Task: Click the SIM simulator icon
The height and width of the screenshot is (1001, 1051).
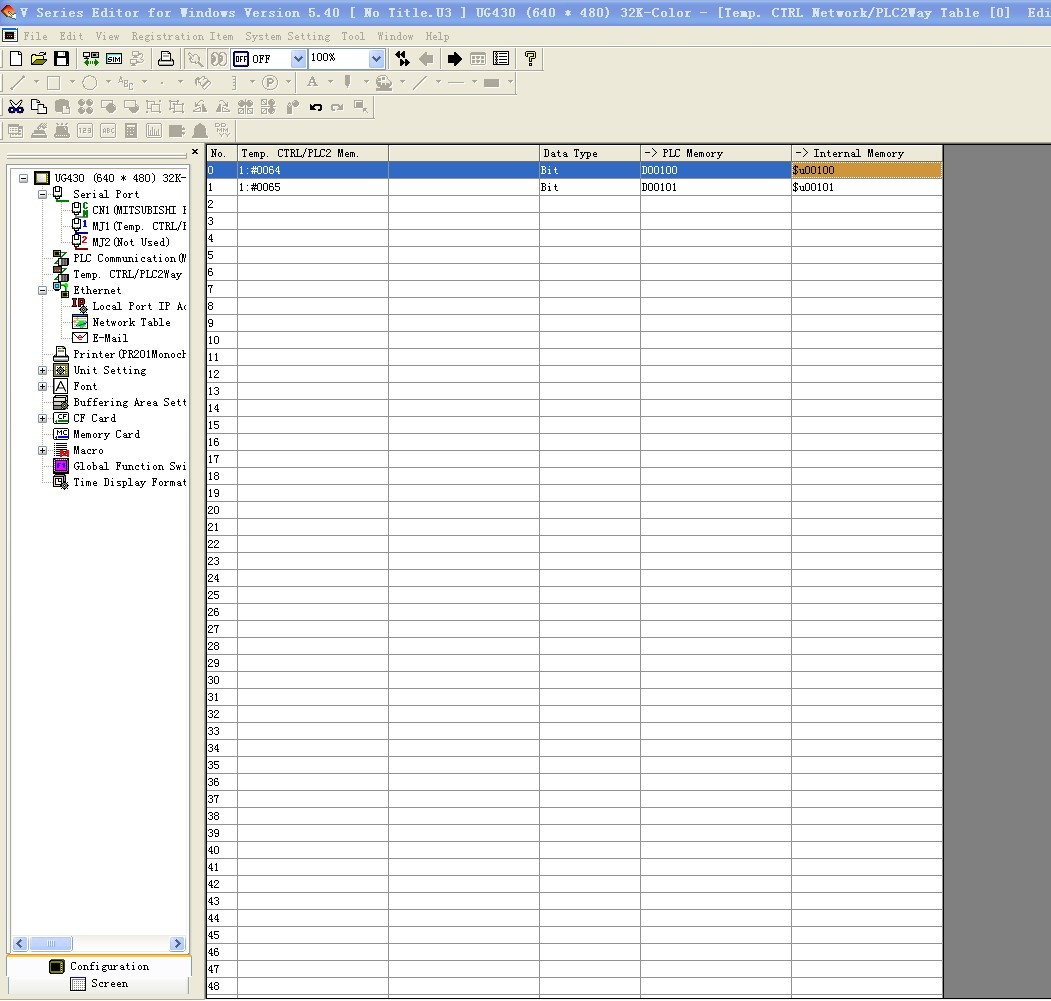Action: tap(114, 59)
